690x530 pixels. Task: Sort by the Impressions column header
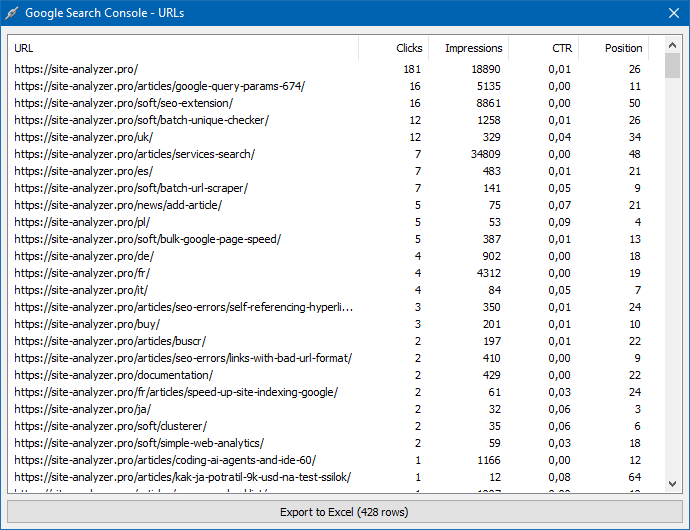pyautogui.click(x=468, y=48)
